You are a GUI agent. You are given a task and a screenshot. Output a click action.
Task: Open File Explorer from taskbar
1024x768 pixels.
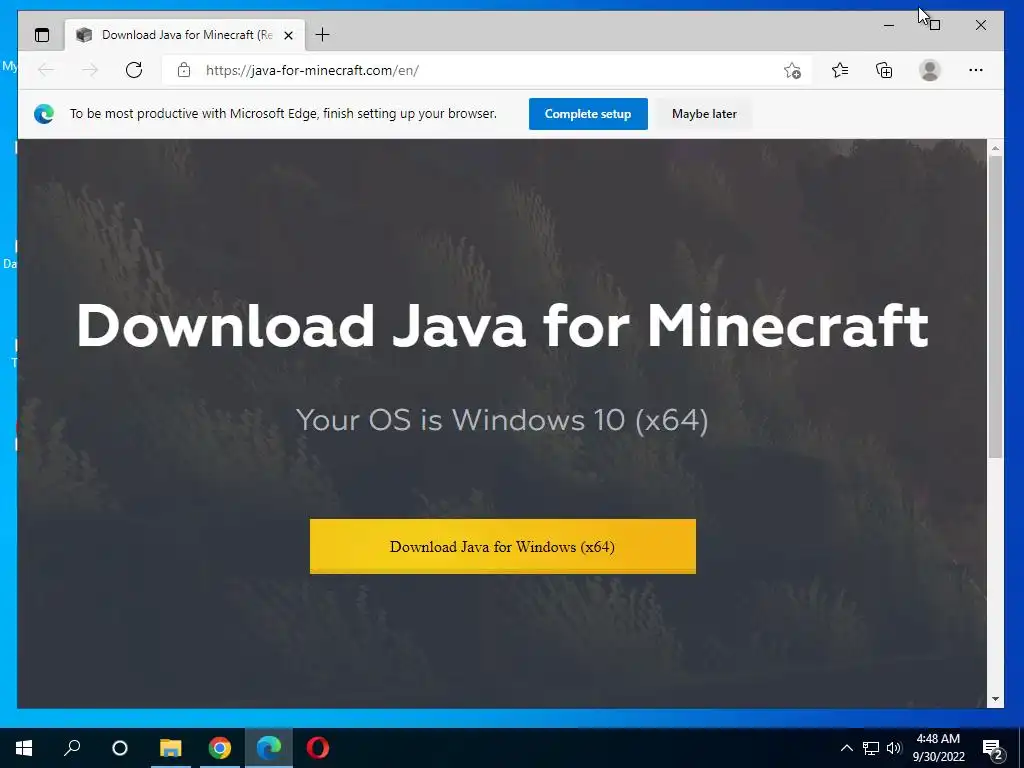[170, 748]
